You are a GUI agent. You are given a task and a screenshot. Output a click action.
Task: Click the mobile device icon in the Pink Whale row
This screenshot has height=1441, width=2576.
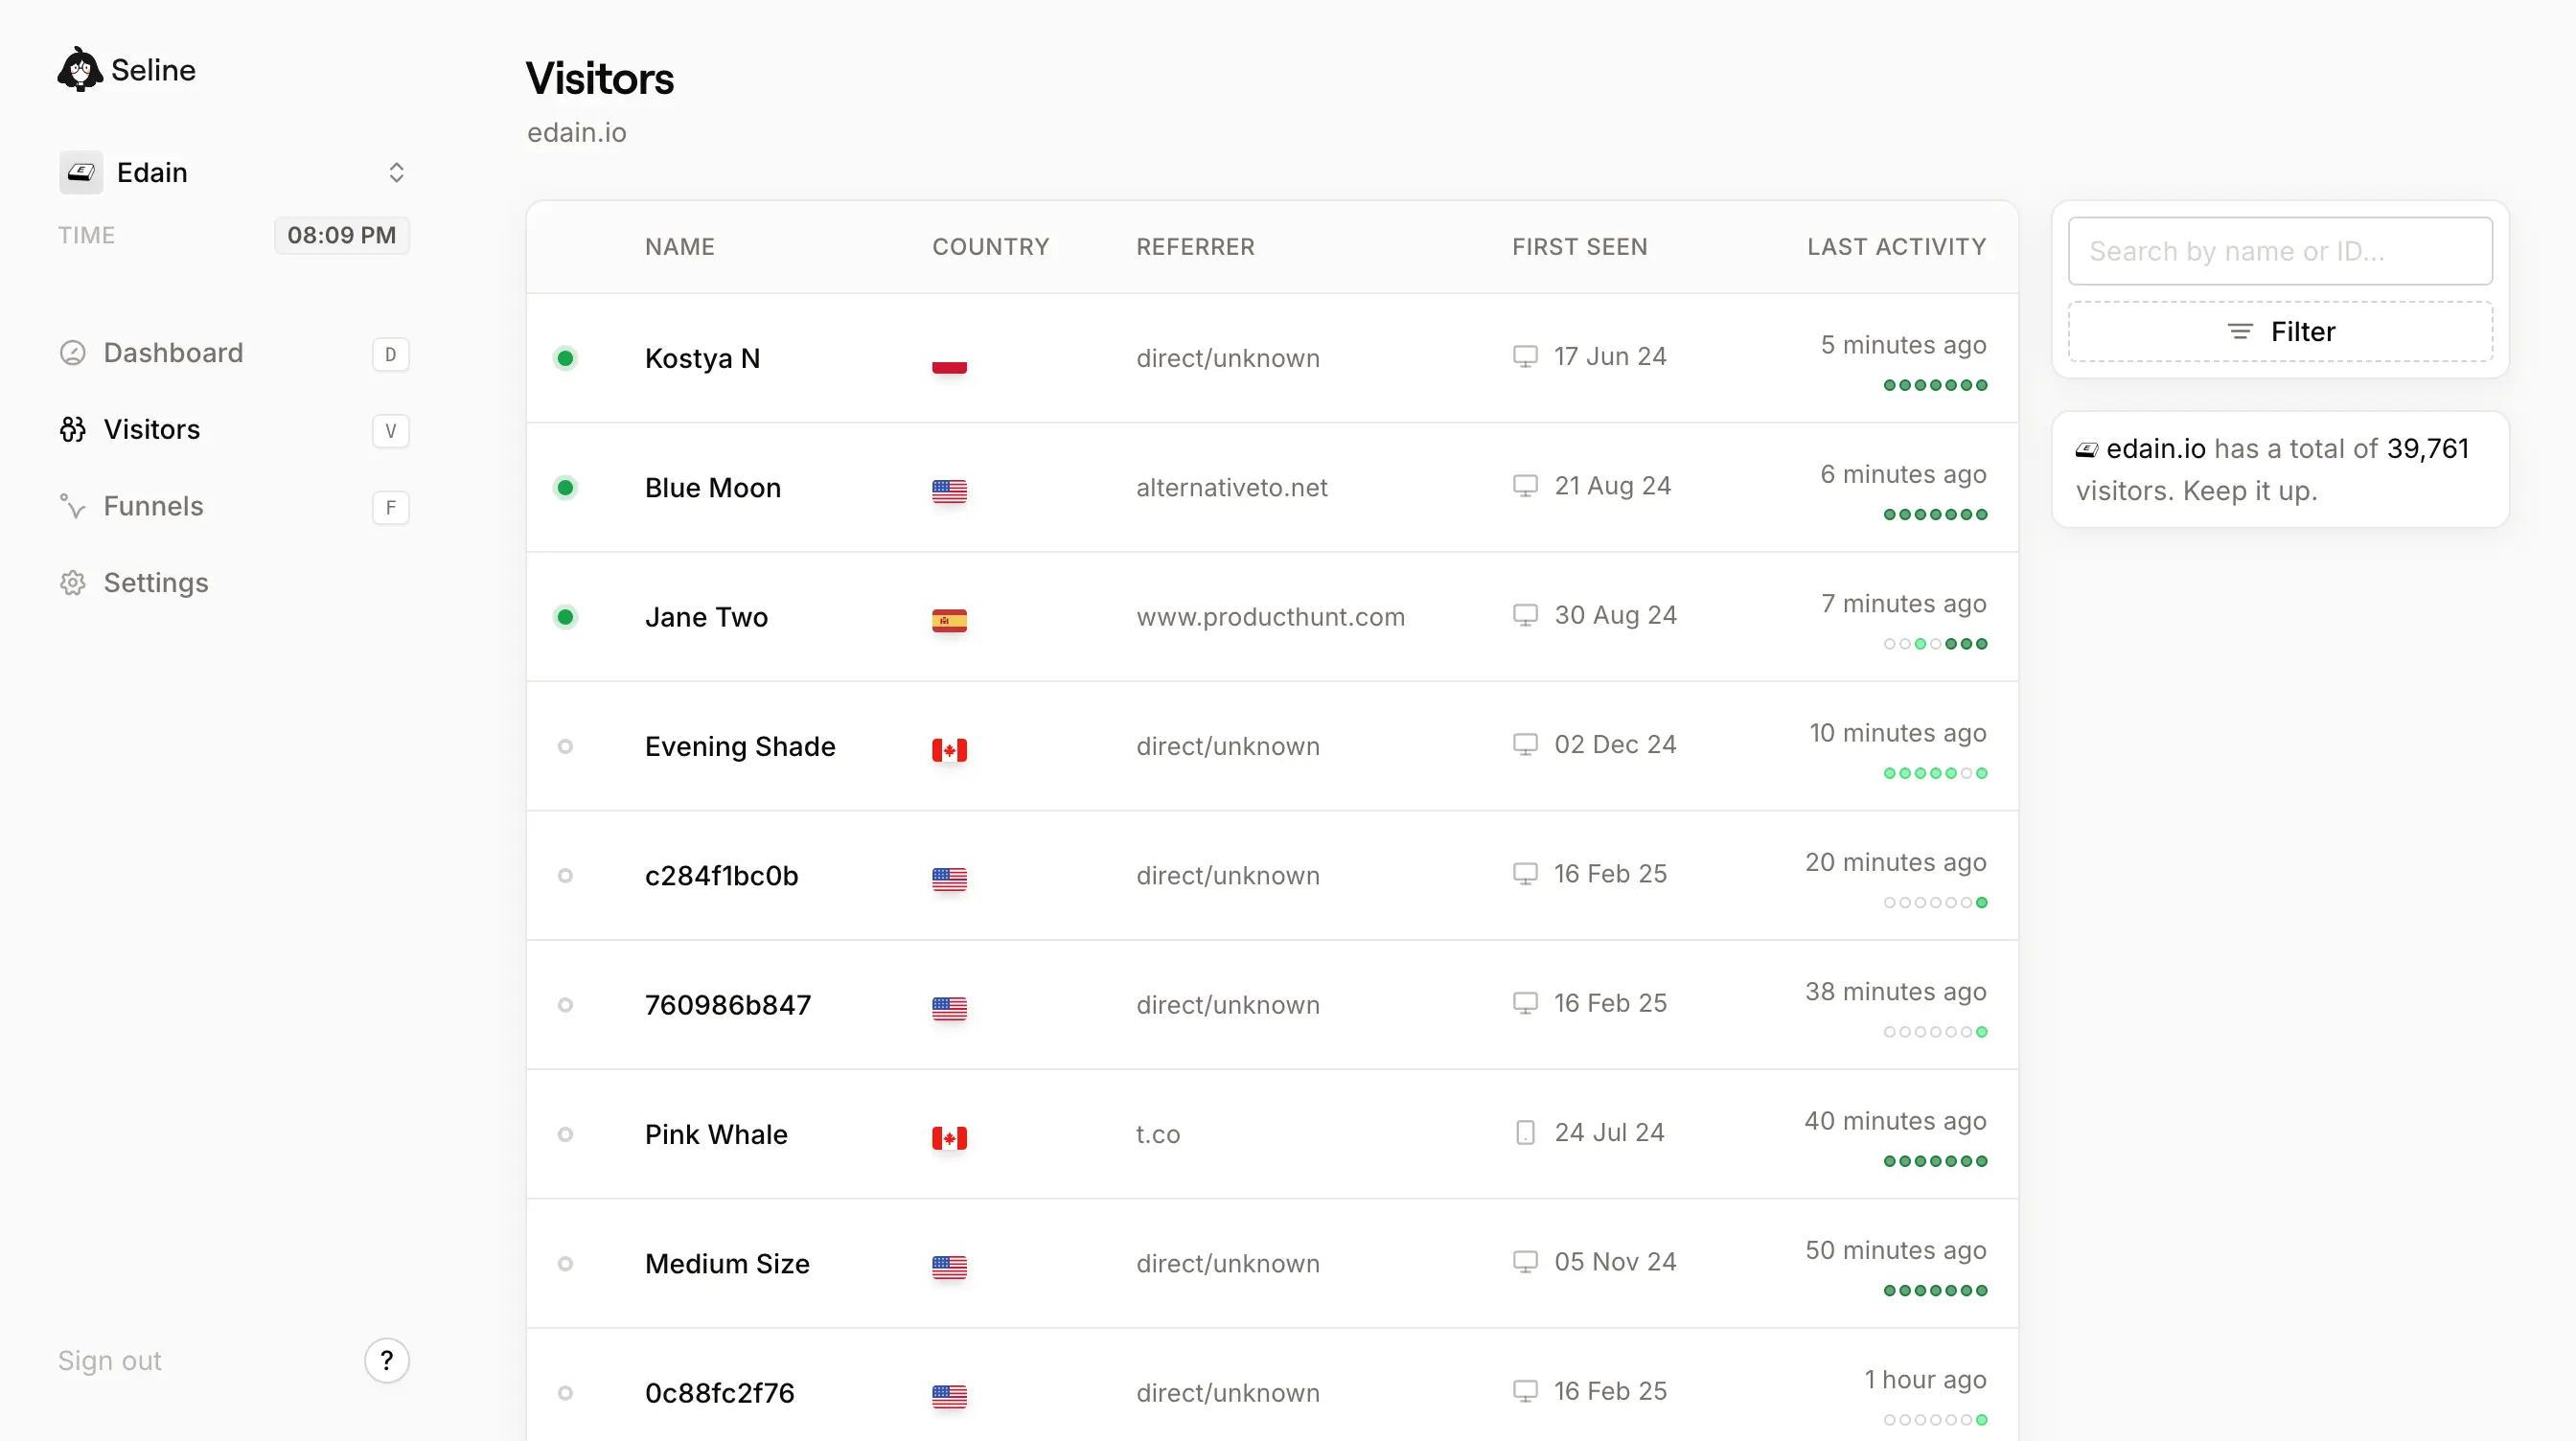click(x=1524, y=1132)
